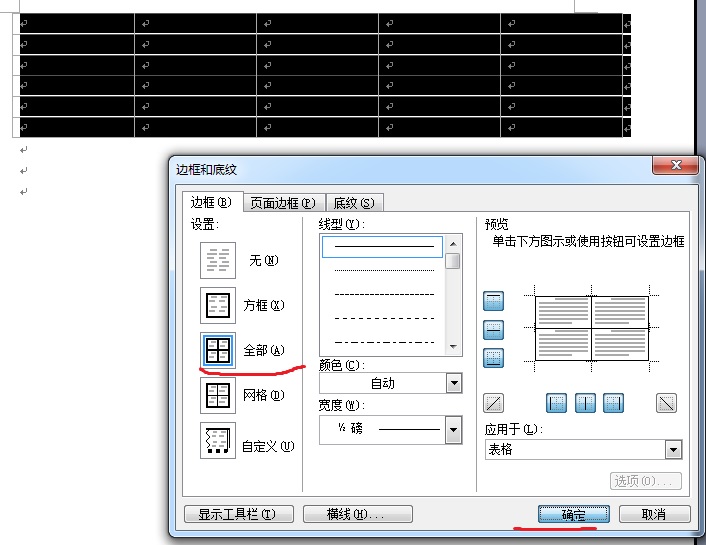
Task: Select the None (无) border setting icon
Action: click(218, 260)
